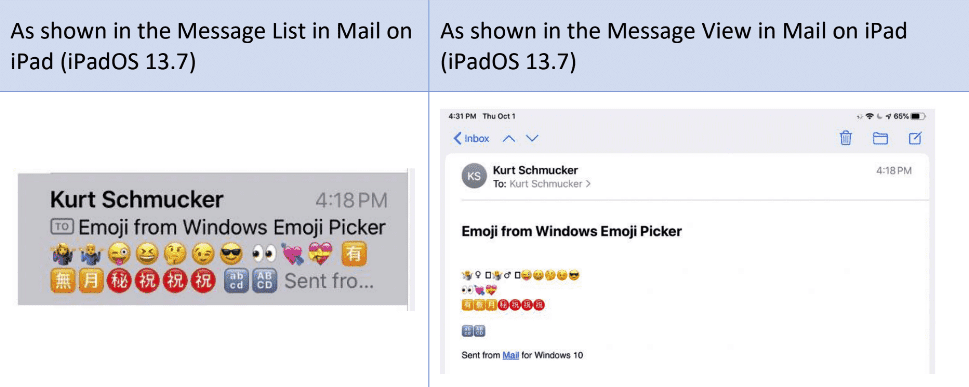Go to next message down arrow
The width and height of the screenshot is (969, 387).
tap(532, 138)
